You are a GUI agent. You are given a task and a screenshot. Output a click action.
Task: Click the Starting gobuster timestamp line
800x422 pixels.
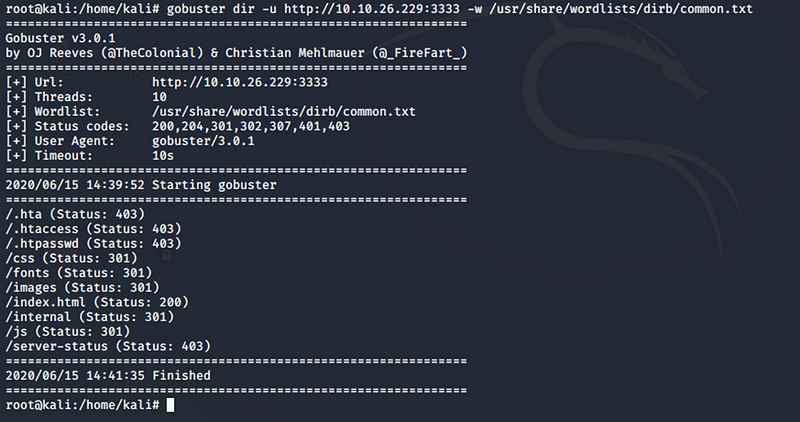[x=141, y=185]
